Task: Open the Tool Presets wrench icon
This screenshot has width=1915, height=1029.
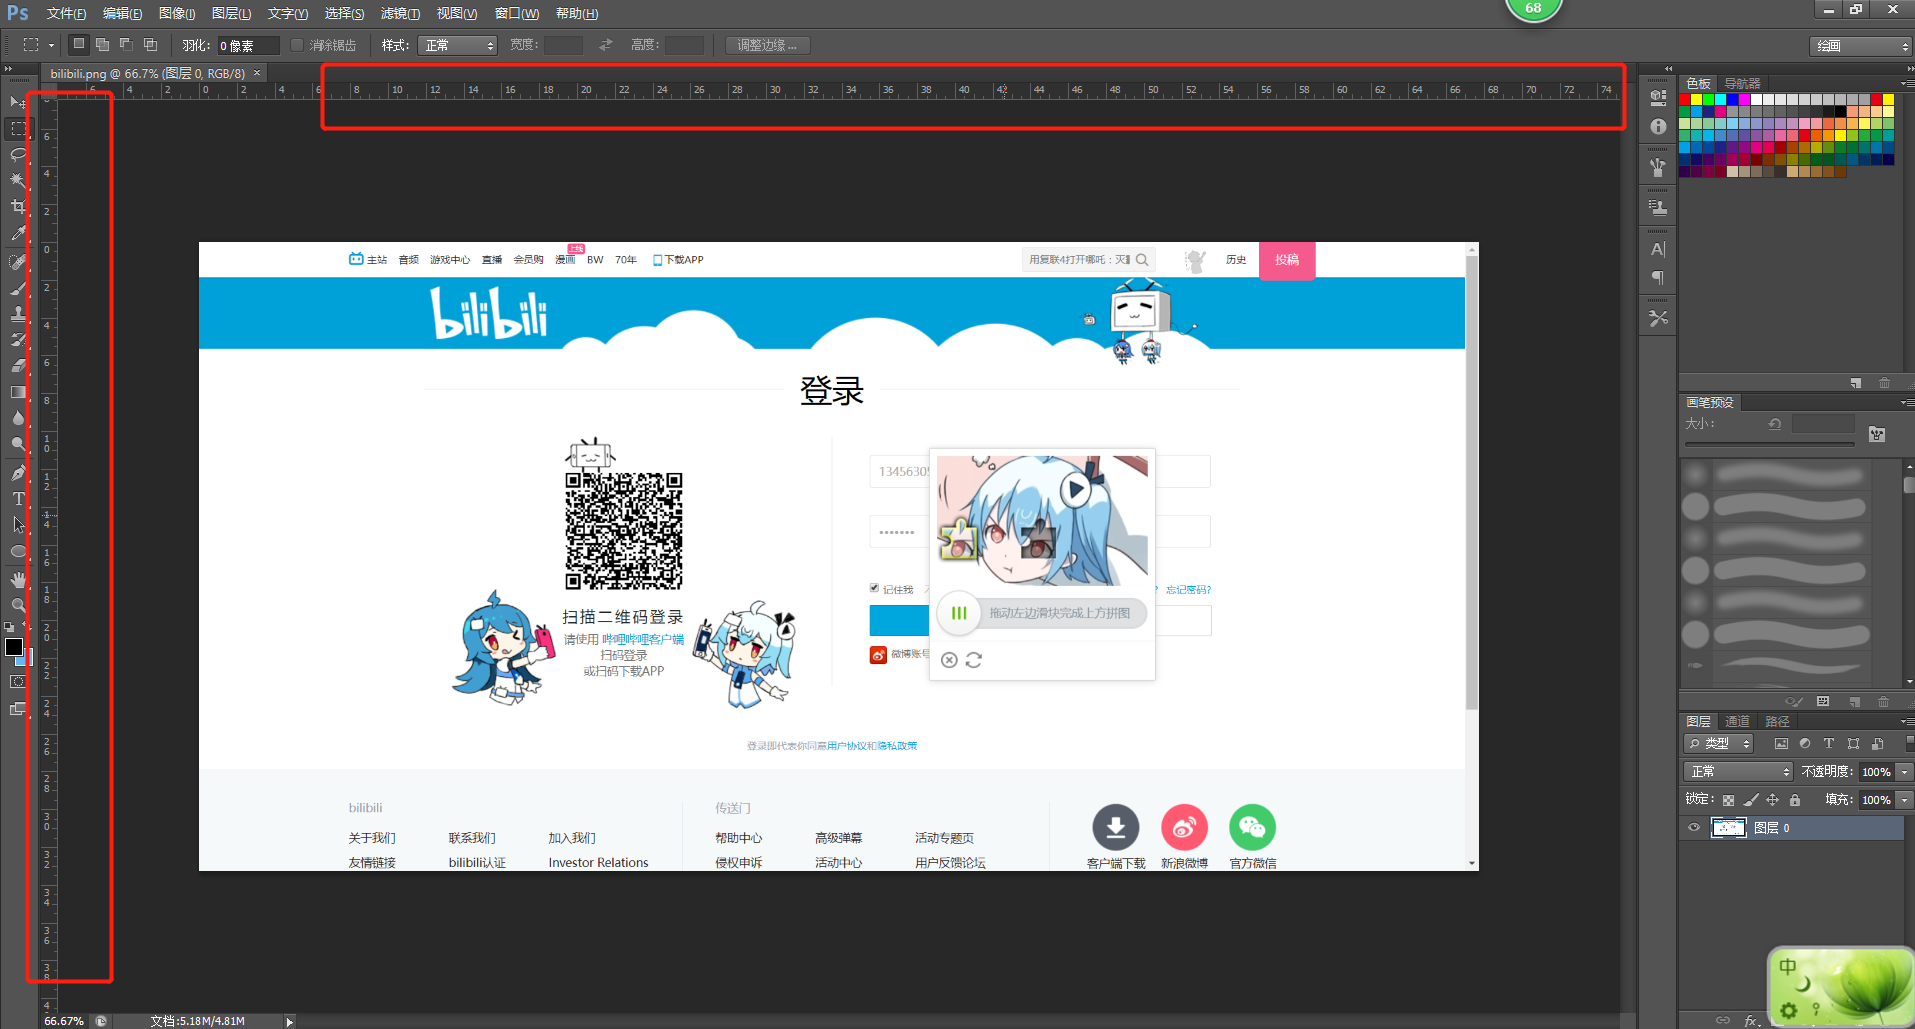Action: tap(1658, 318)
